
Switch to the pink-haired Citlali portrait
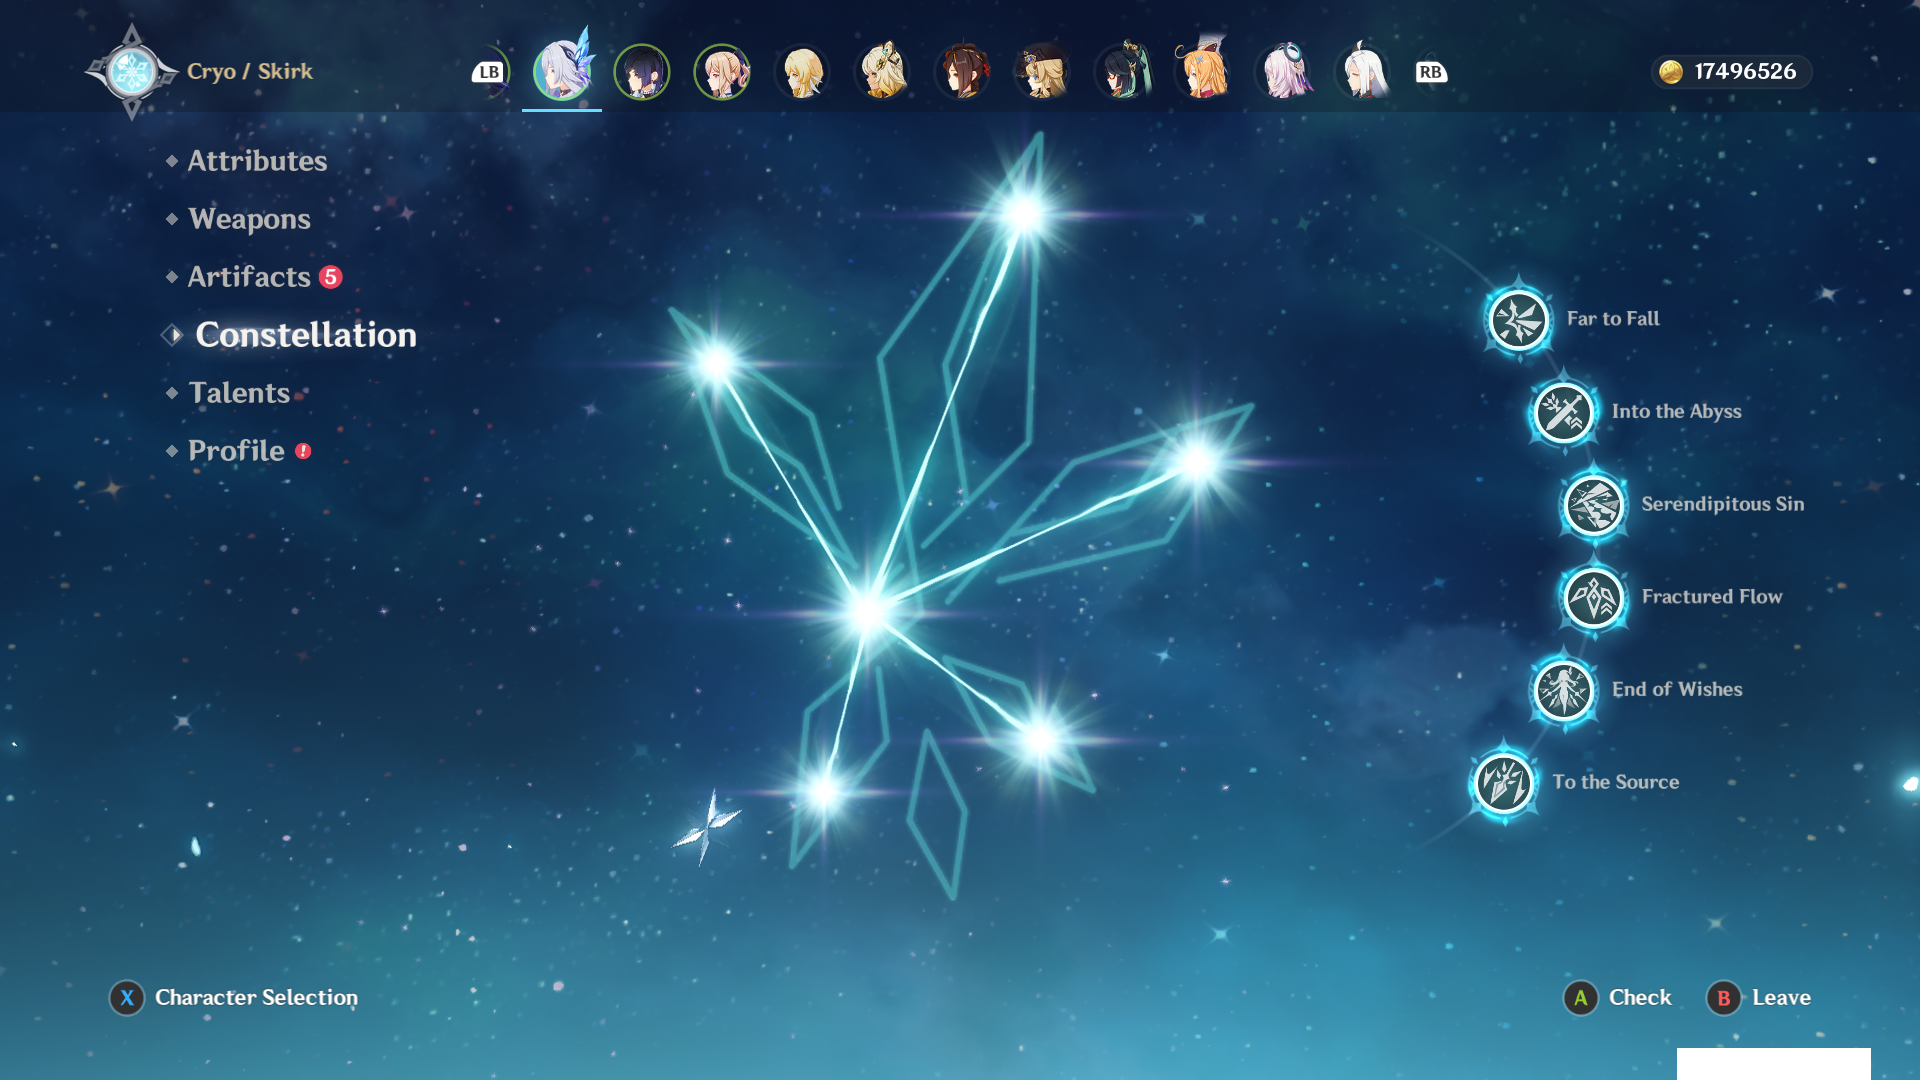(x=1283, y=72)
